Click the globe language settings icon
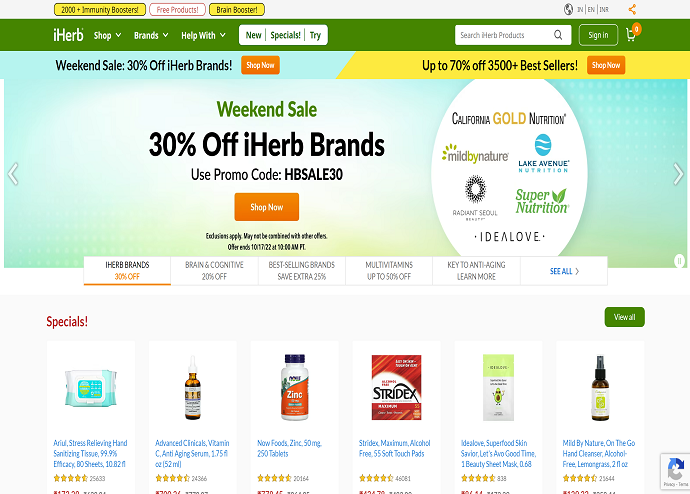Viewport: 690px width, 494px height. pos(568,9)
